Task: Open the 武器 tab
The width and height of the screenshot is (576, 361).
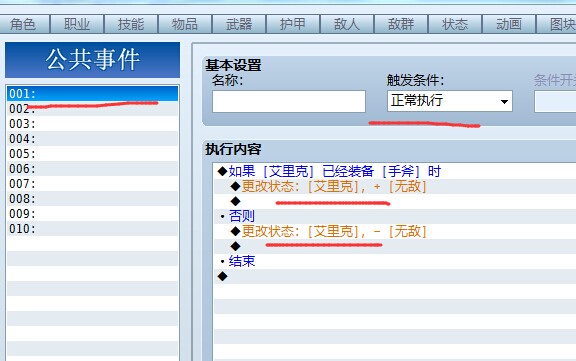Action: click(239, 24)
